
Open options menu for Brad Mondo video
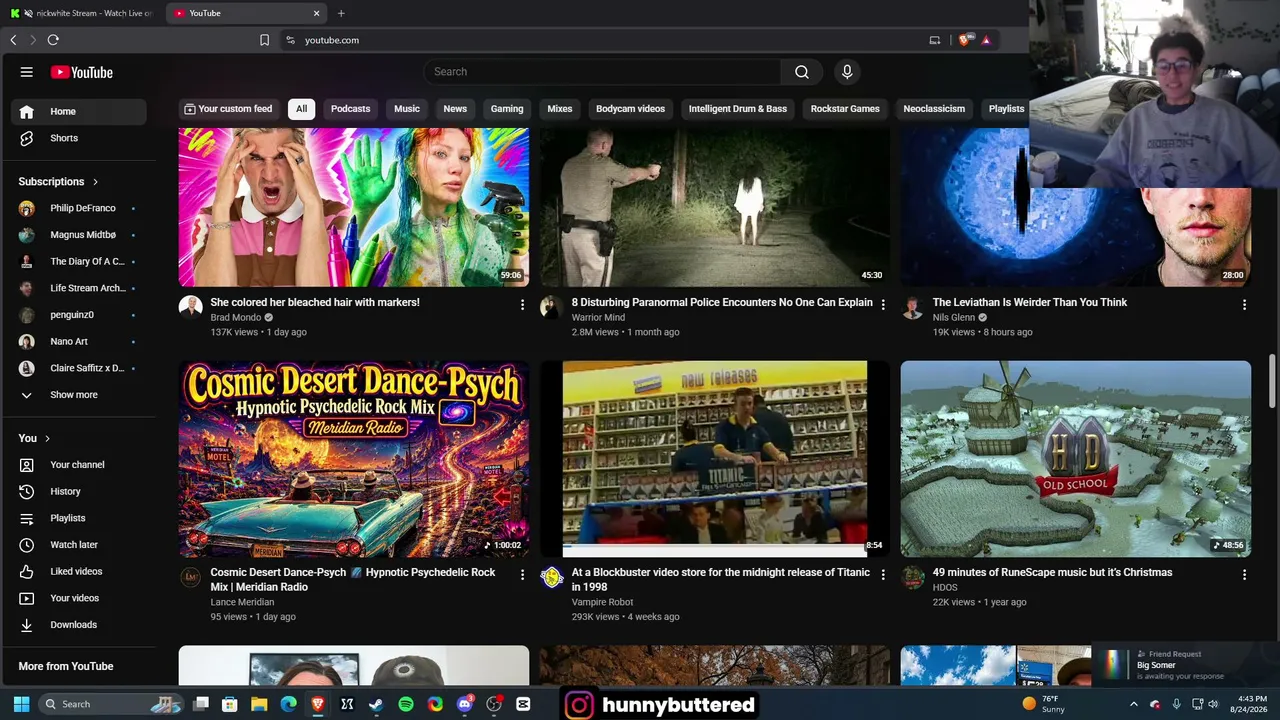click(522, 304)
